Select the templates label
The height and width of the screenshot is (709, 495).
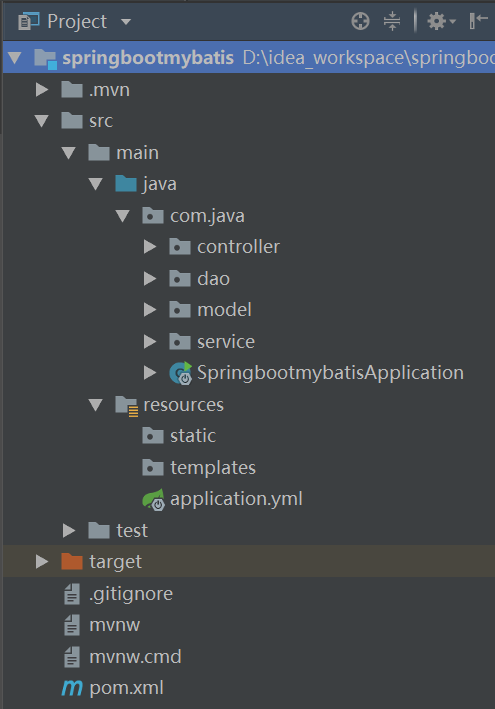213,468
